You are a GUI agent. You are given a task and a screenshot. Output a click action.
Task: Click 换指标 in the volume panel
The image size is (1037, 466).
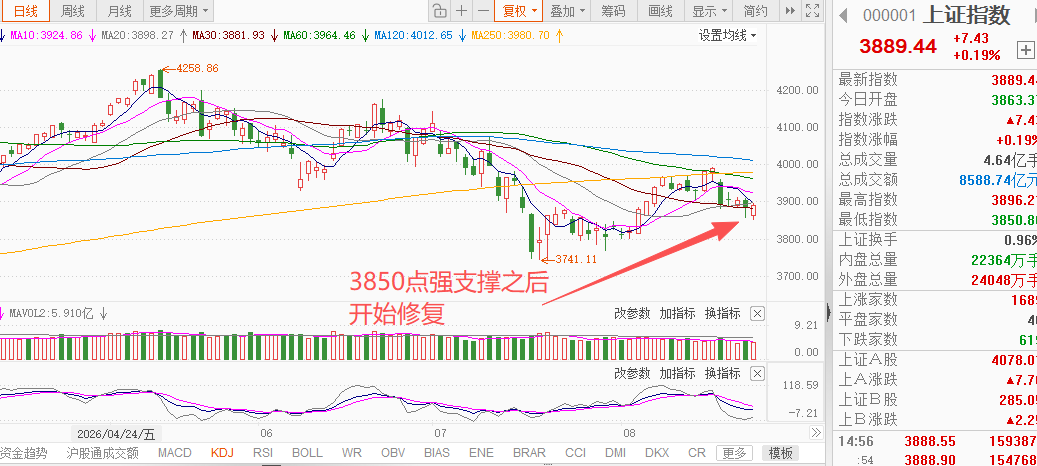click(722, 313)
